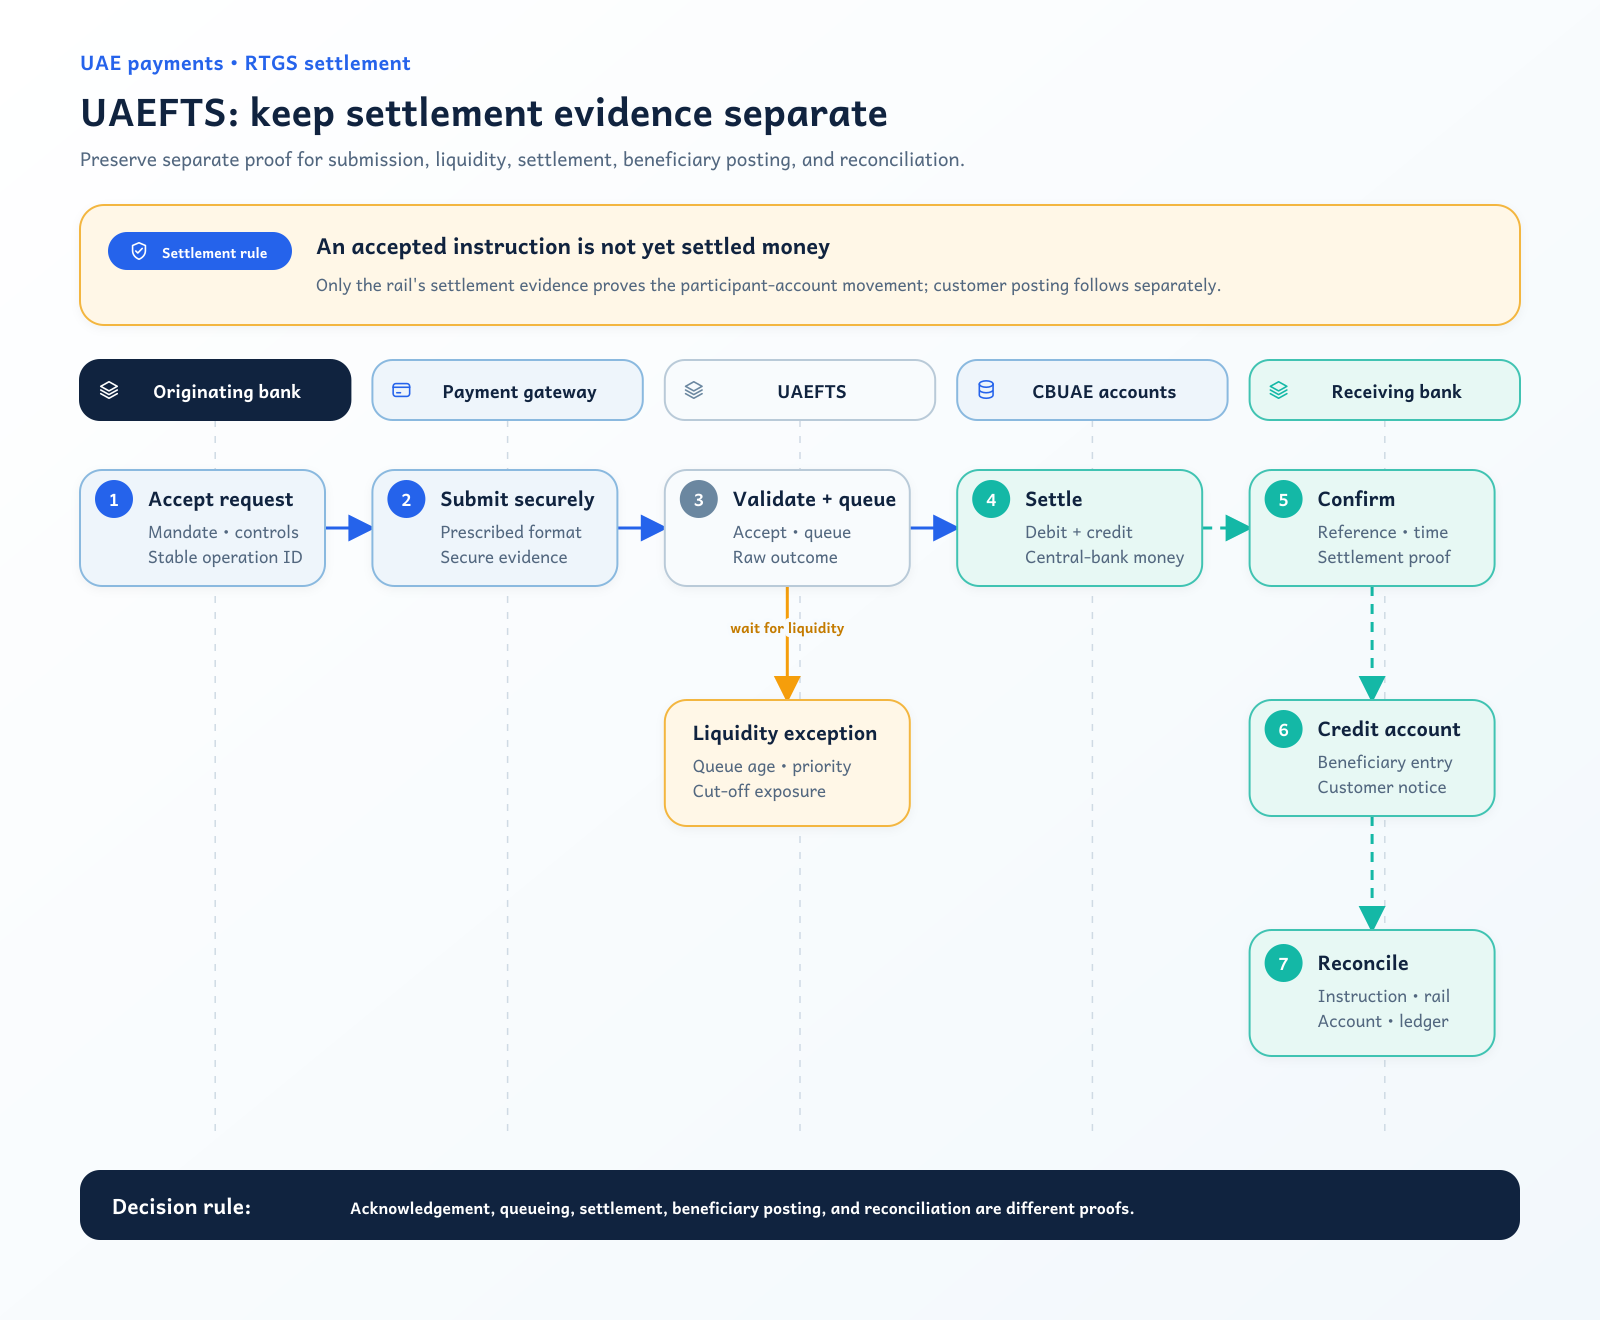Click the database icon beside CBUAE accounts

(986, 390)
